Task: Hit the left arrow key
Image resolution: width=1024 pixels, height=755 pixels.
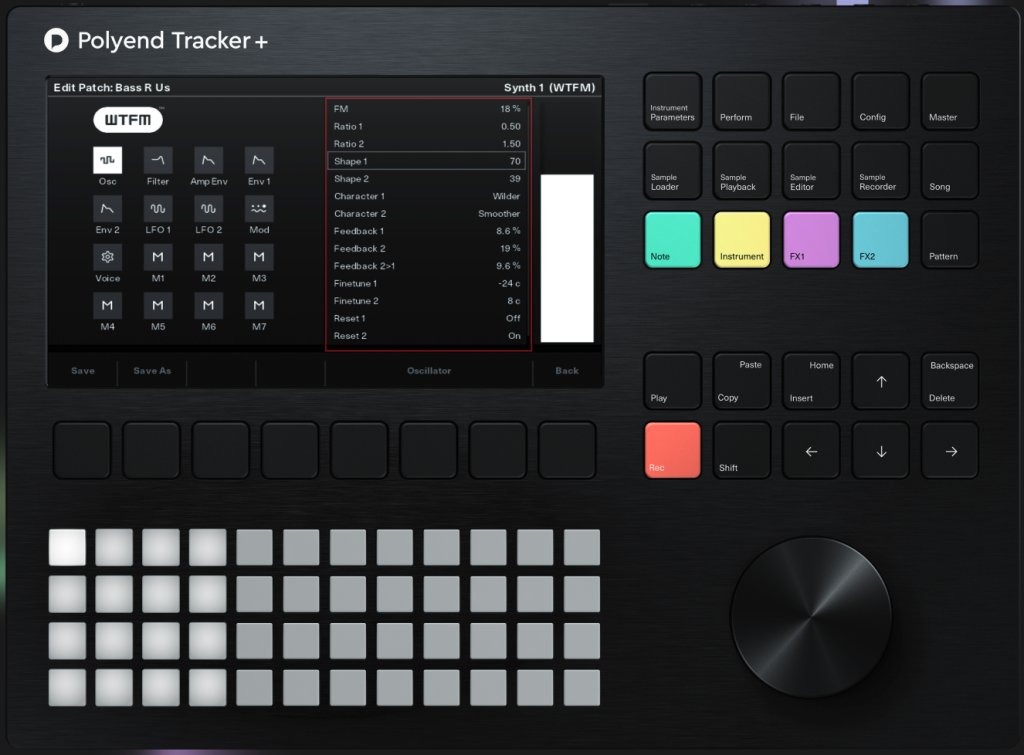Action: pyautogui.click(x=811, y=451)
